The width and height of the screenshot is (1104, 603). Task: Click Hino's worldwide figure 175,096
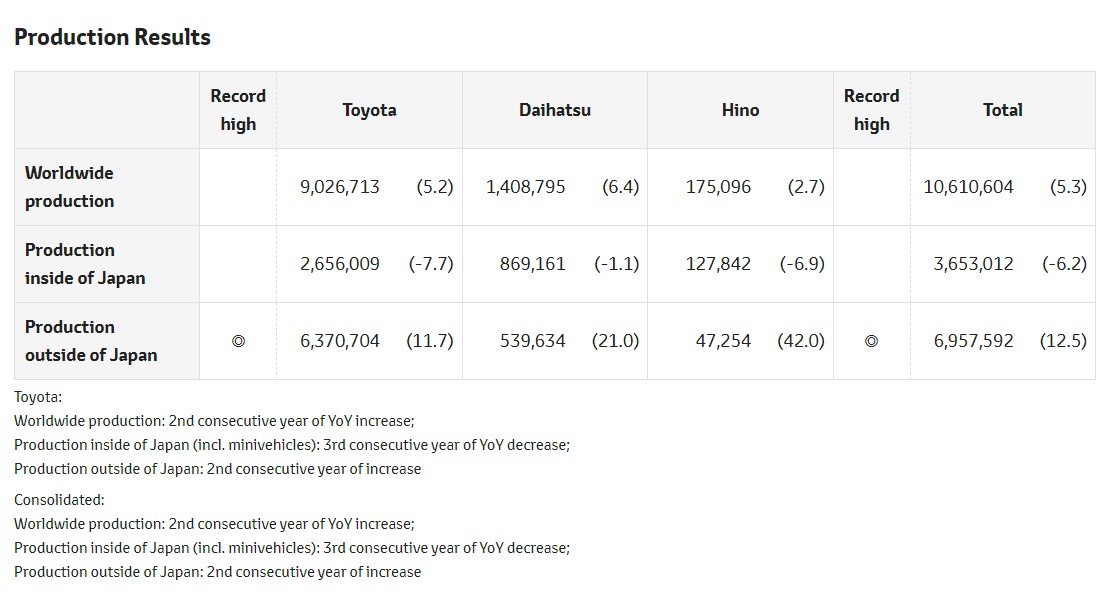pos(718,187)
